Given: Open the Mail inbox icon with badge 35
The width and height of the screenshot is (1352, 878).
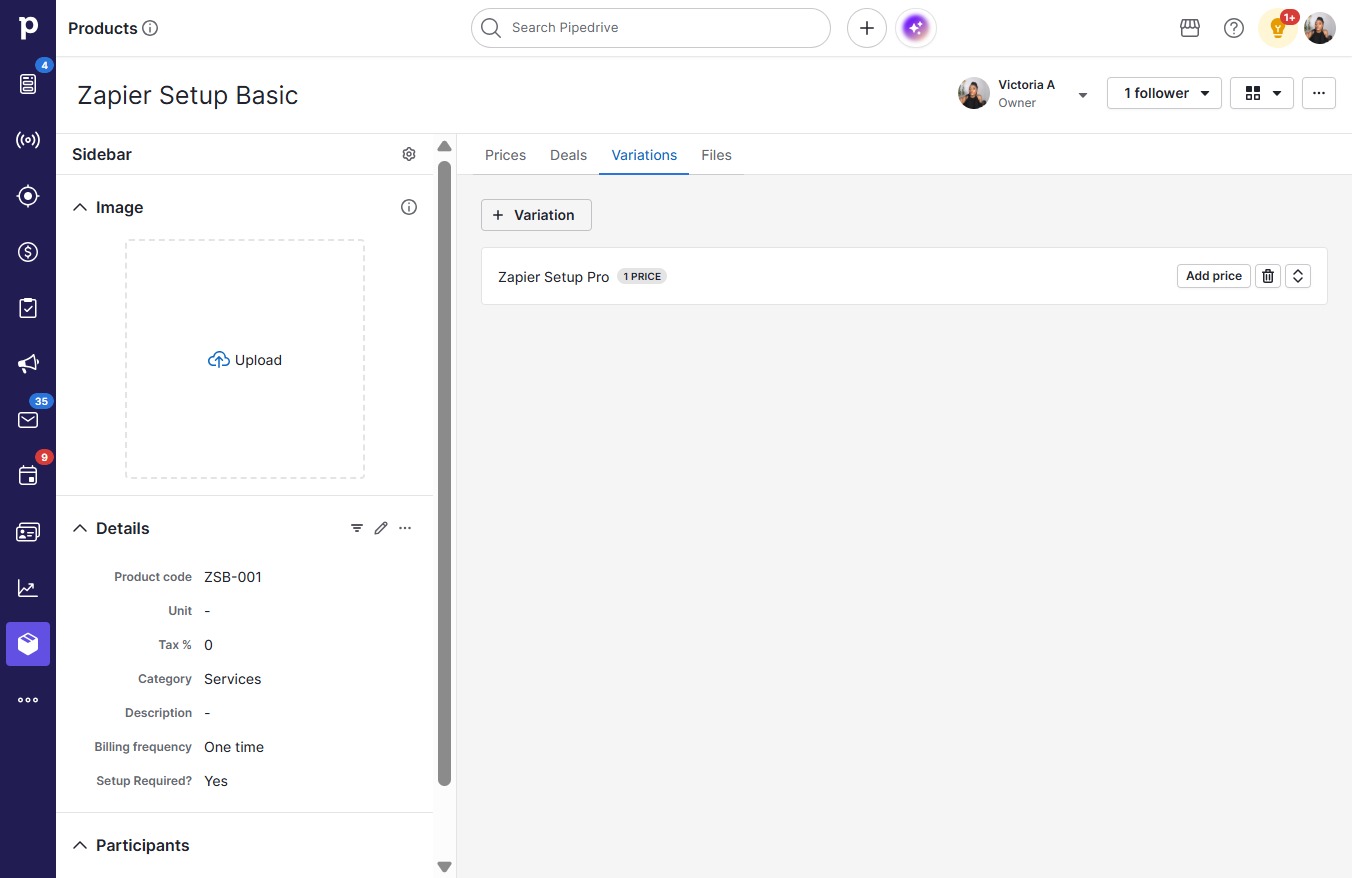Looking at the screenshot, I should coord(28,420).
